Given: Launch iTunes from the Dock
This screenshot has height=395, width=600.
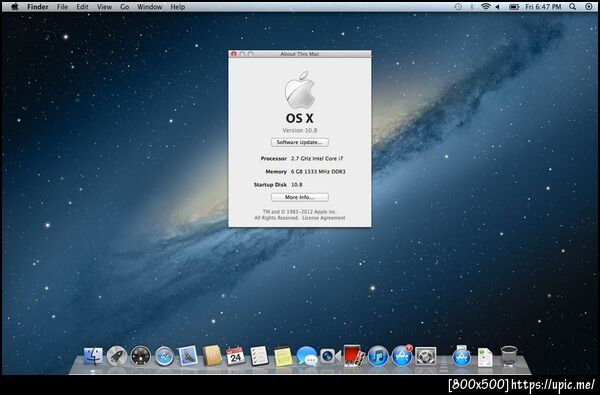Looking at the screenshot, I should pyautogui.click(x=378, y=356).
